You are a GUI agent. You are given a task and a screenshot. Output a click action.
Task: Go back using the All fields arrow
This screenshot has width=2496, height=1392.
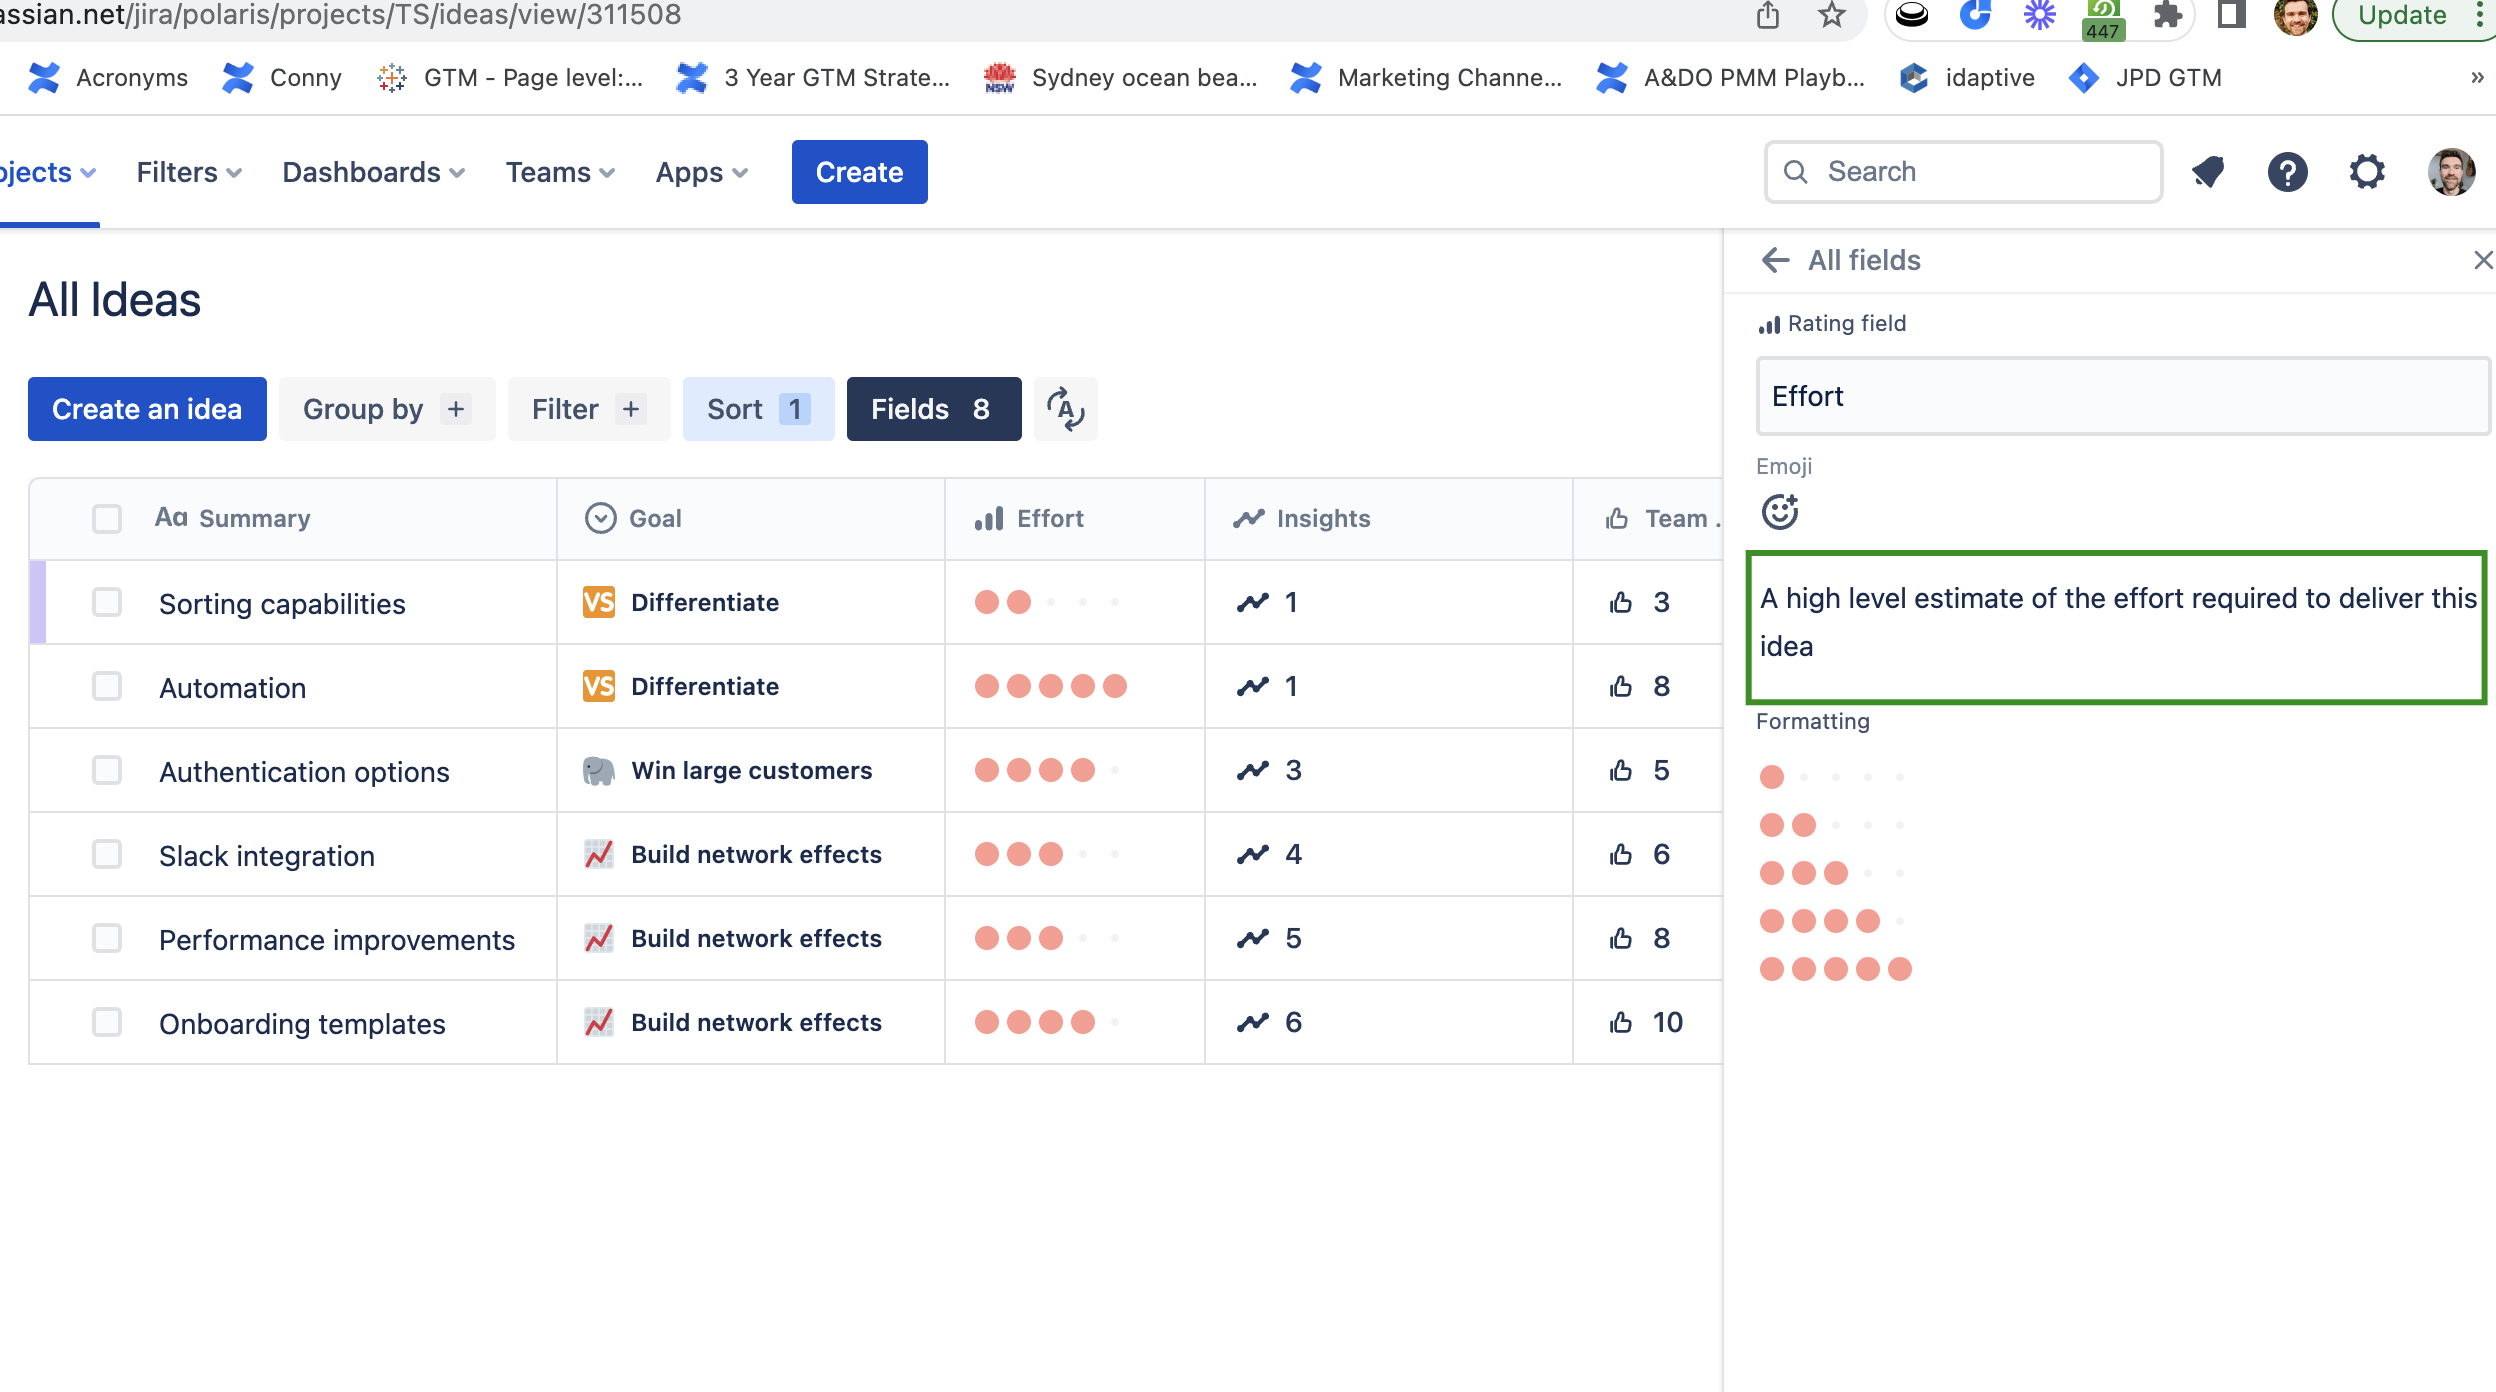(x=1775, y=260)
